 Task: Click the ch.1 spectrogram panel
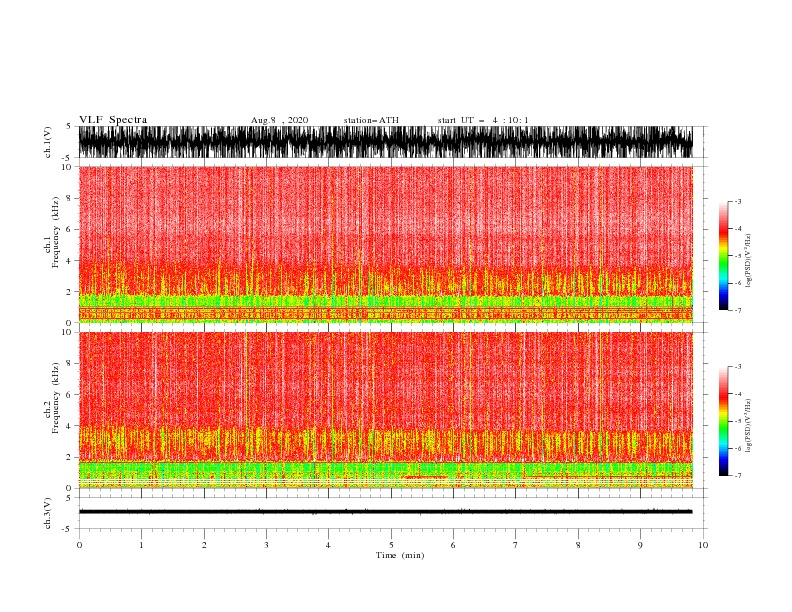point(385,244)
